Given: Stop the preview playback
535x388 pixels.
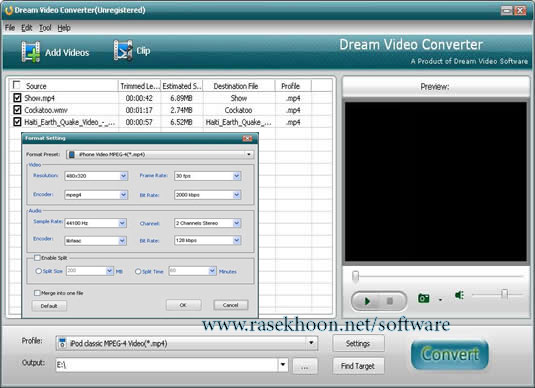Looking at the screenshot, I should pyautogui.click(x=390, y=301).
